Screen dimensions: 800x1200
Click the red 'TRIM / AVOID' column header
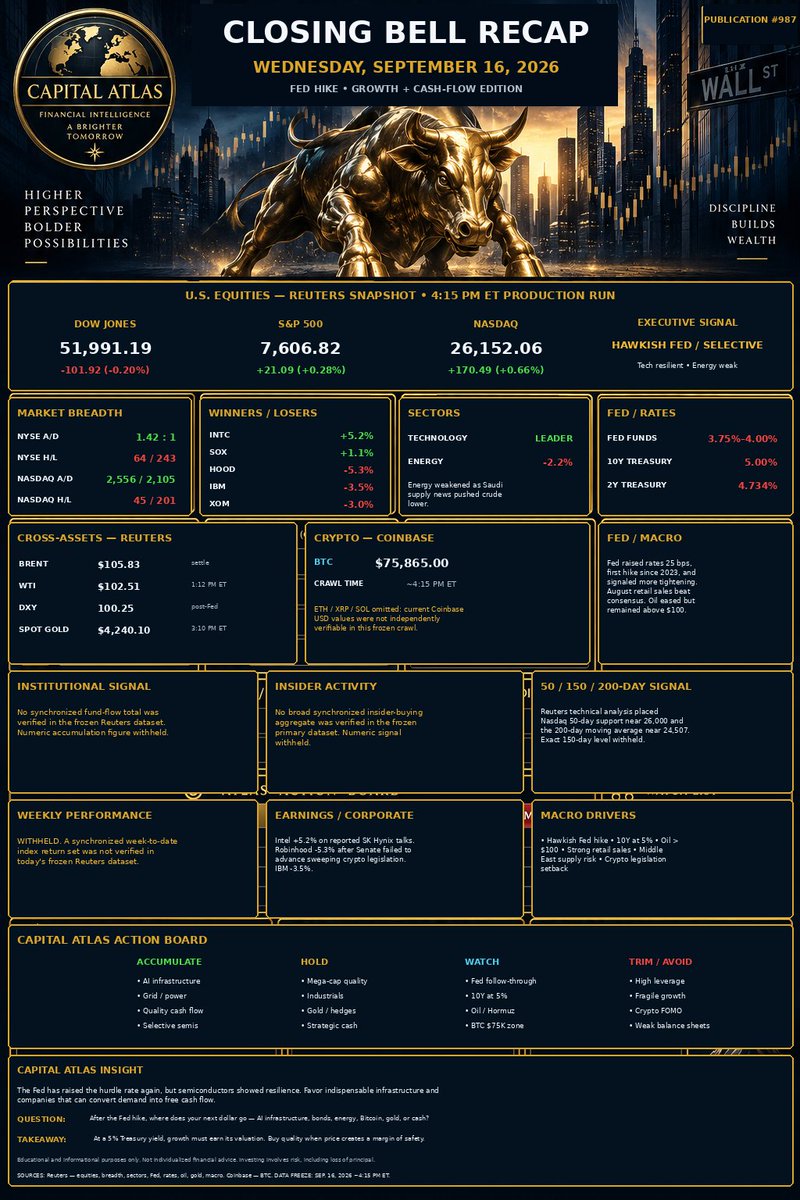coord(660,962)
